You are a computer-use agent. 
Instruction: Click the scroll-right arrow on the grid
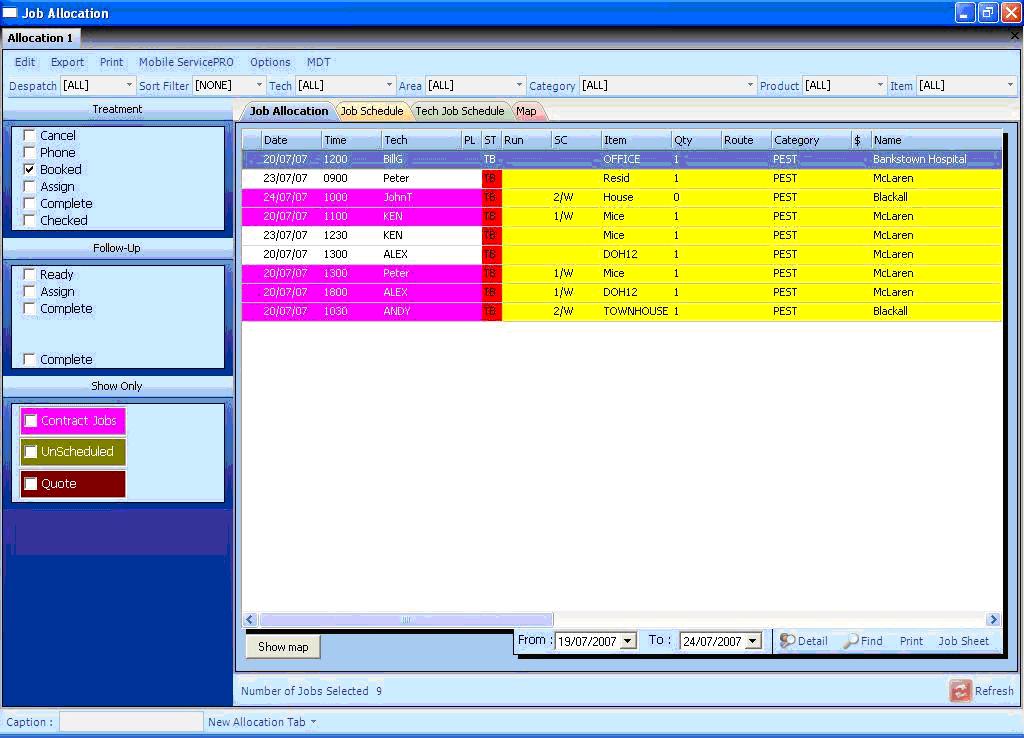[993, 620]
